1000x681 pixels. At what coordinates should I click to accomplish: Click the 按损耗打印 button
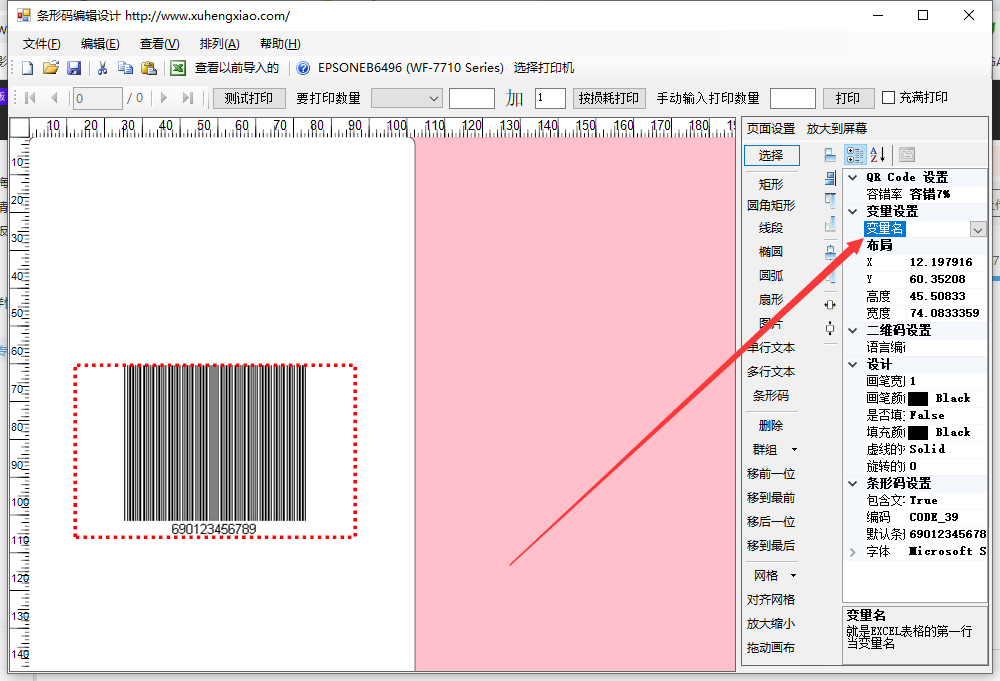click(607, 98)
